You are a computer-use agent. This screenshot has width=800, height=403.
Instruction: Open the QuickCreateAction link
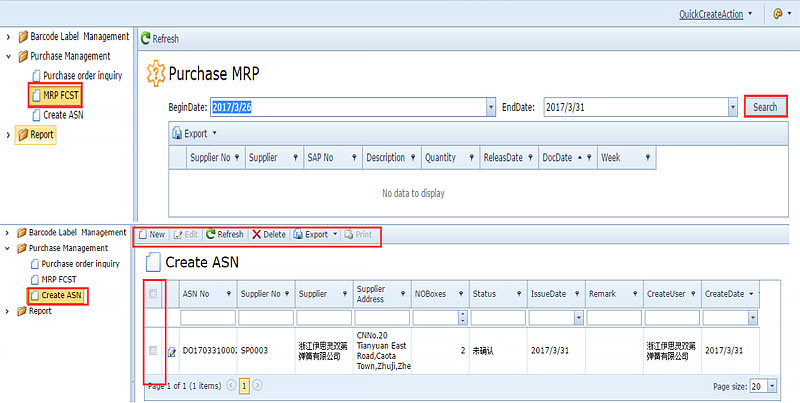click(711, 14)
